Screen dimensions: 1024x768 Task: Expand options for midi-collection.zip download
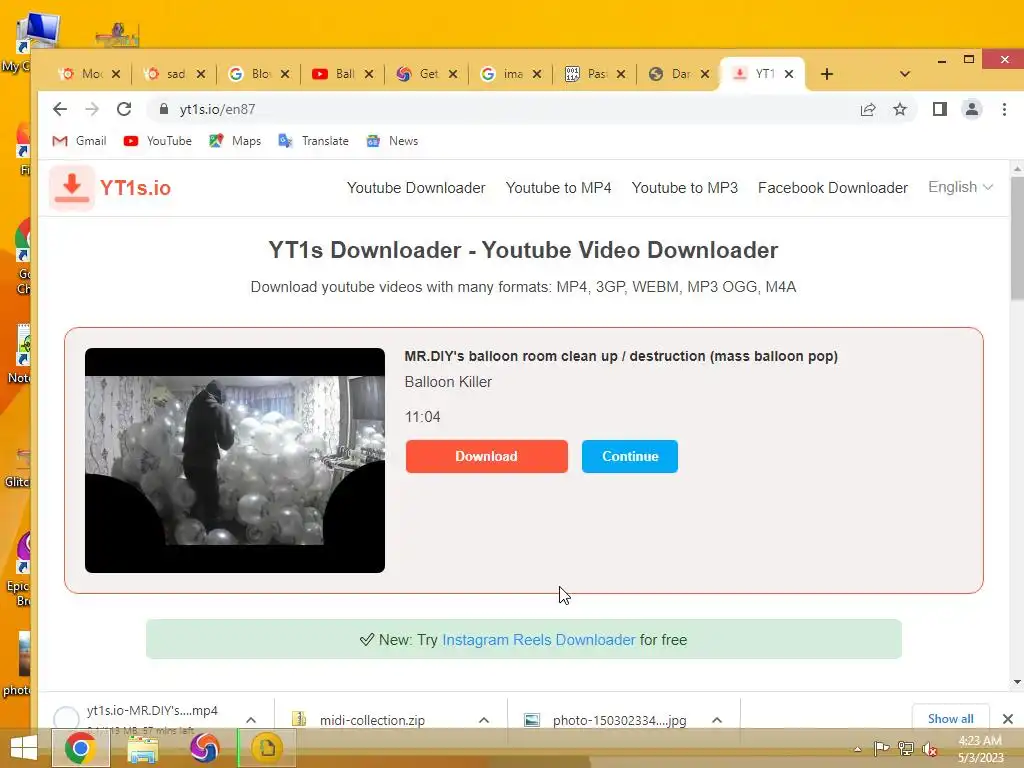(484, 720)
